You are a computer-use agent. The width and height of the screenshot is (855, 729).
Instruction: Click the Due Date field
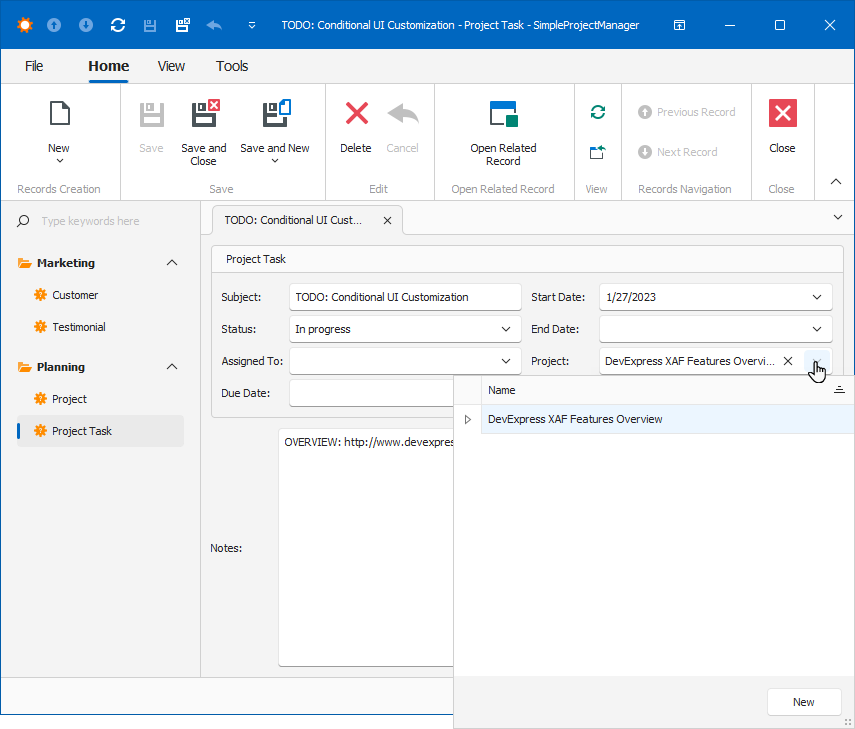tap(371, 393)
